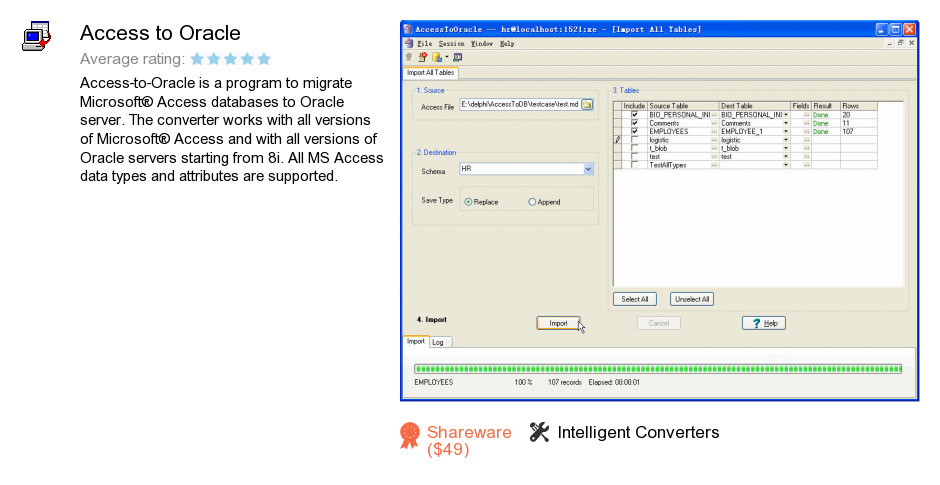Click the Source Table column header
The image size is (940, 485).
(683, 106)
